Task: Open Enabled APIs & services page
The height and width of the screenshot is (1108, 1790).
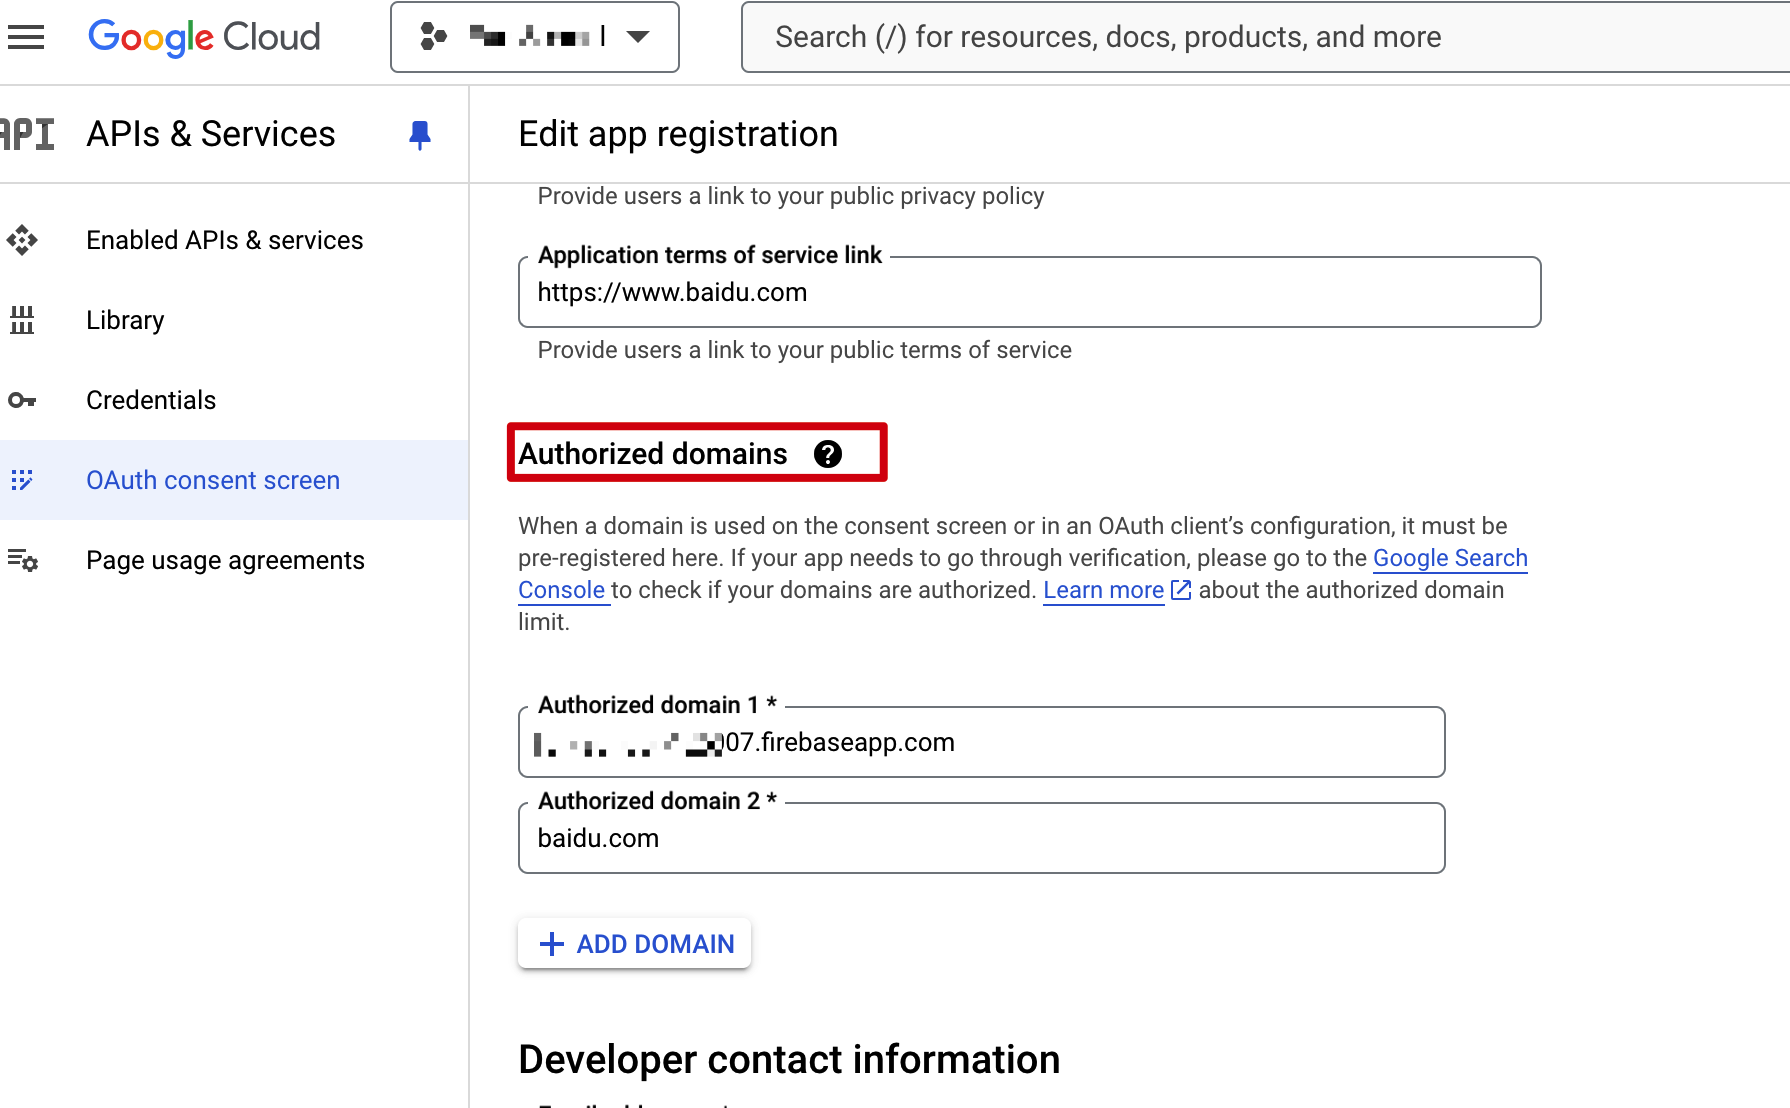Action: pos(224,240)
